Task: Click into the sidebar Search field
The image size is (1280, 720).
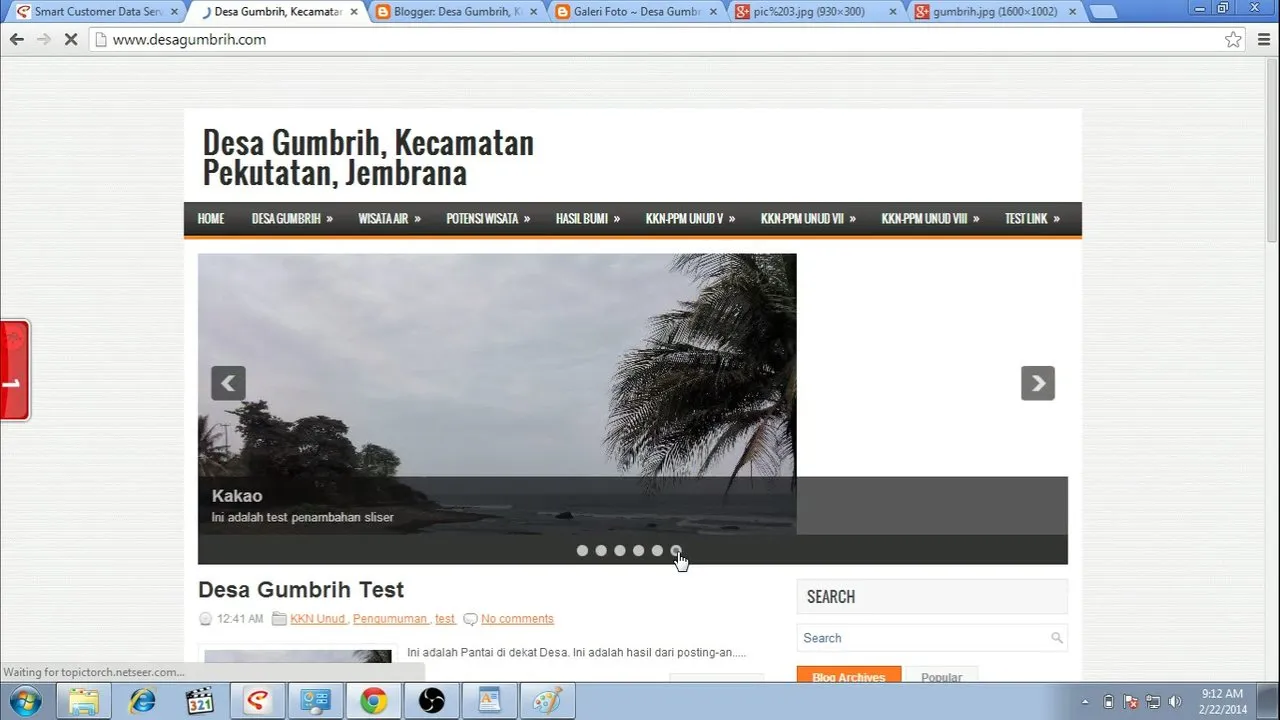Action: (x=922, y=638)
